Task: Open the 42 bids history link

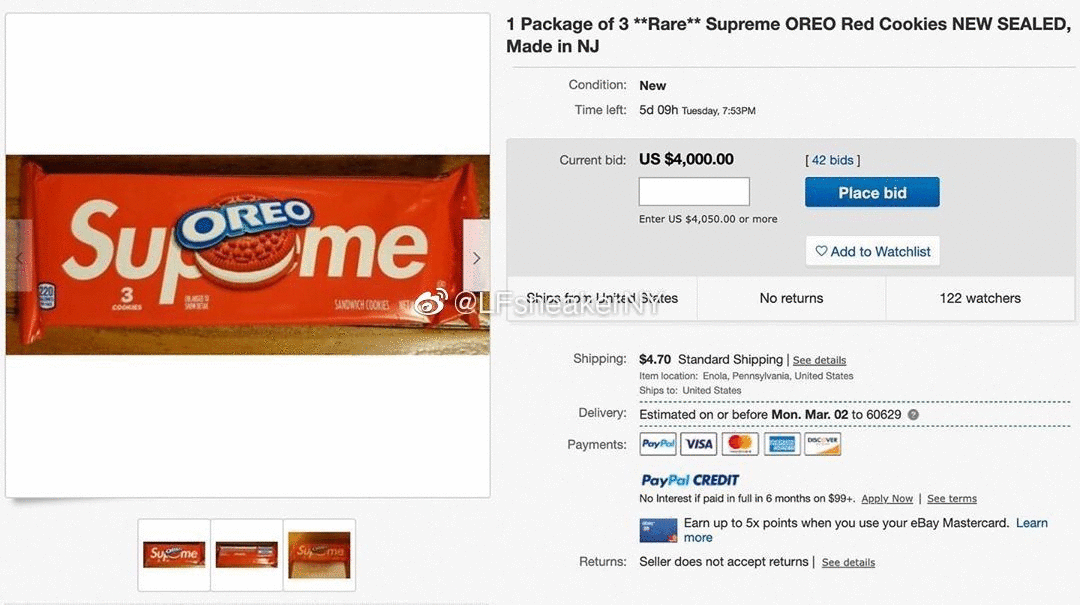Action: pyautogui.click(x=832, y=160)
